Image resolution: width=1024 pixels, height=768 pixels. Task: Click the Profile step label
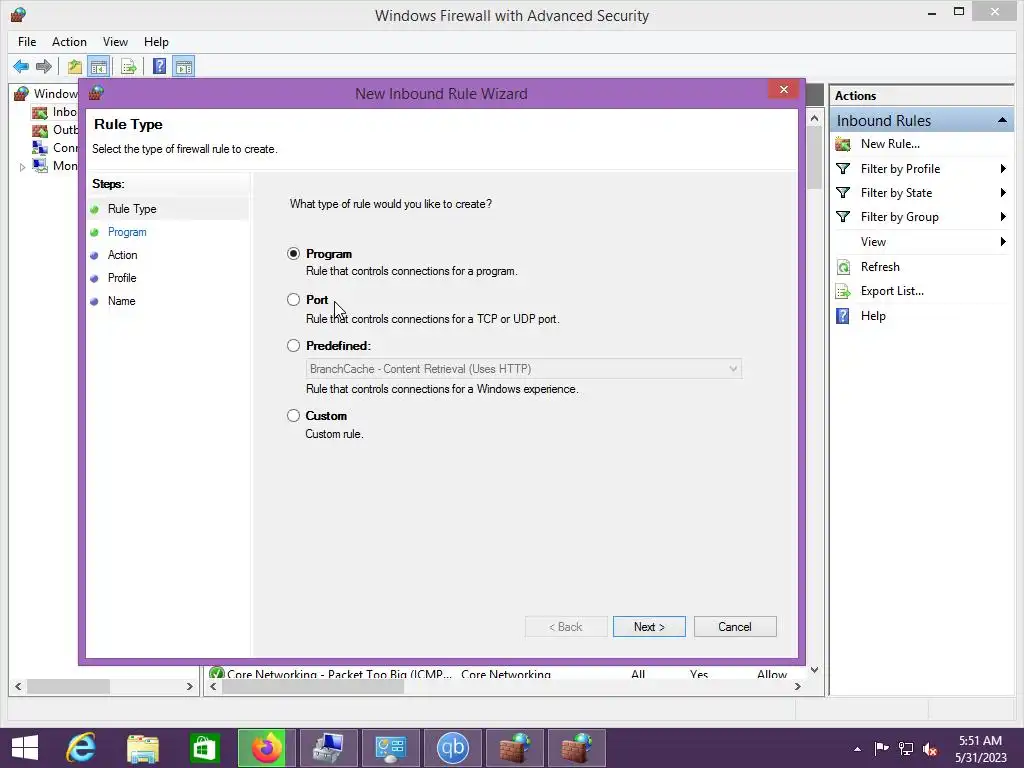coord(122,278)
